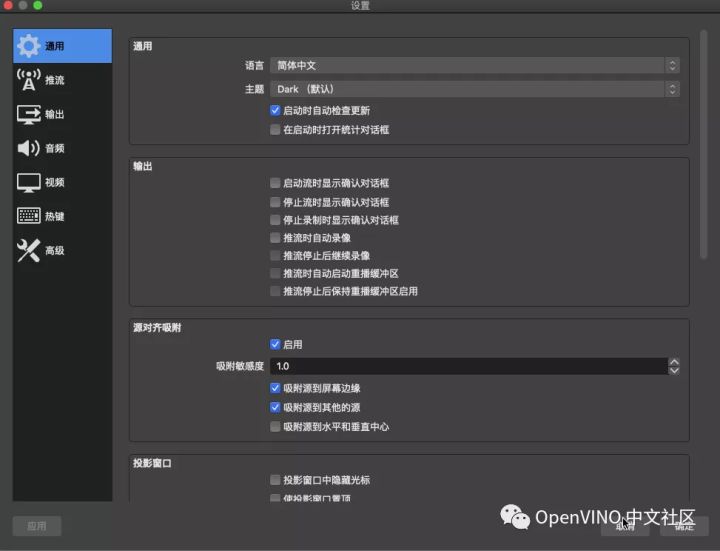Click the 吸附敏感度 value field
Image resolution: width=720 pixels, height=551 pixels.
point(467,367)
